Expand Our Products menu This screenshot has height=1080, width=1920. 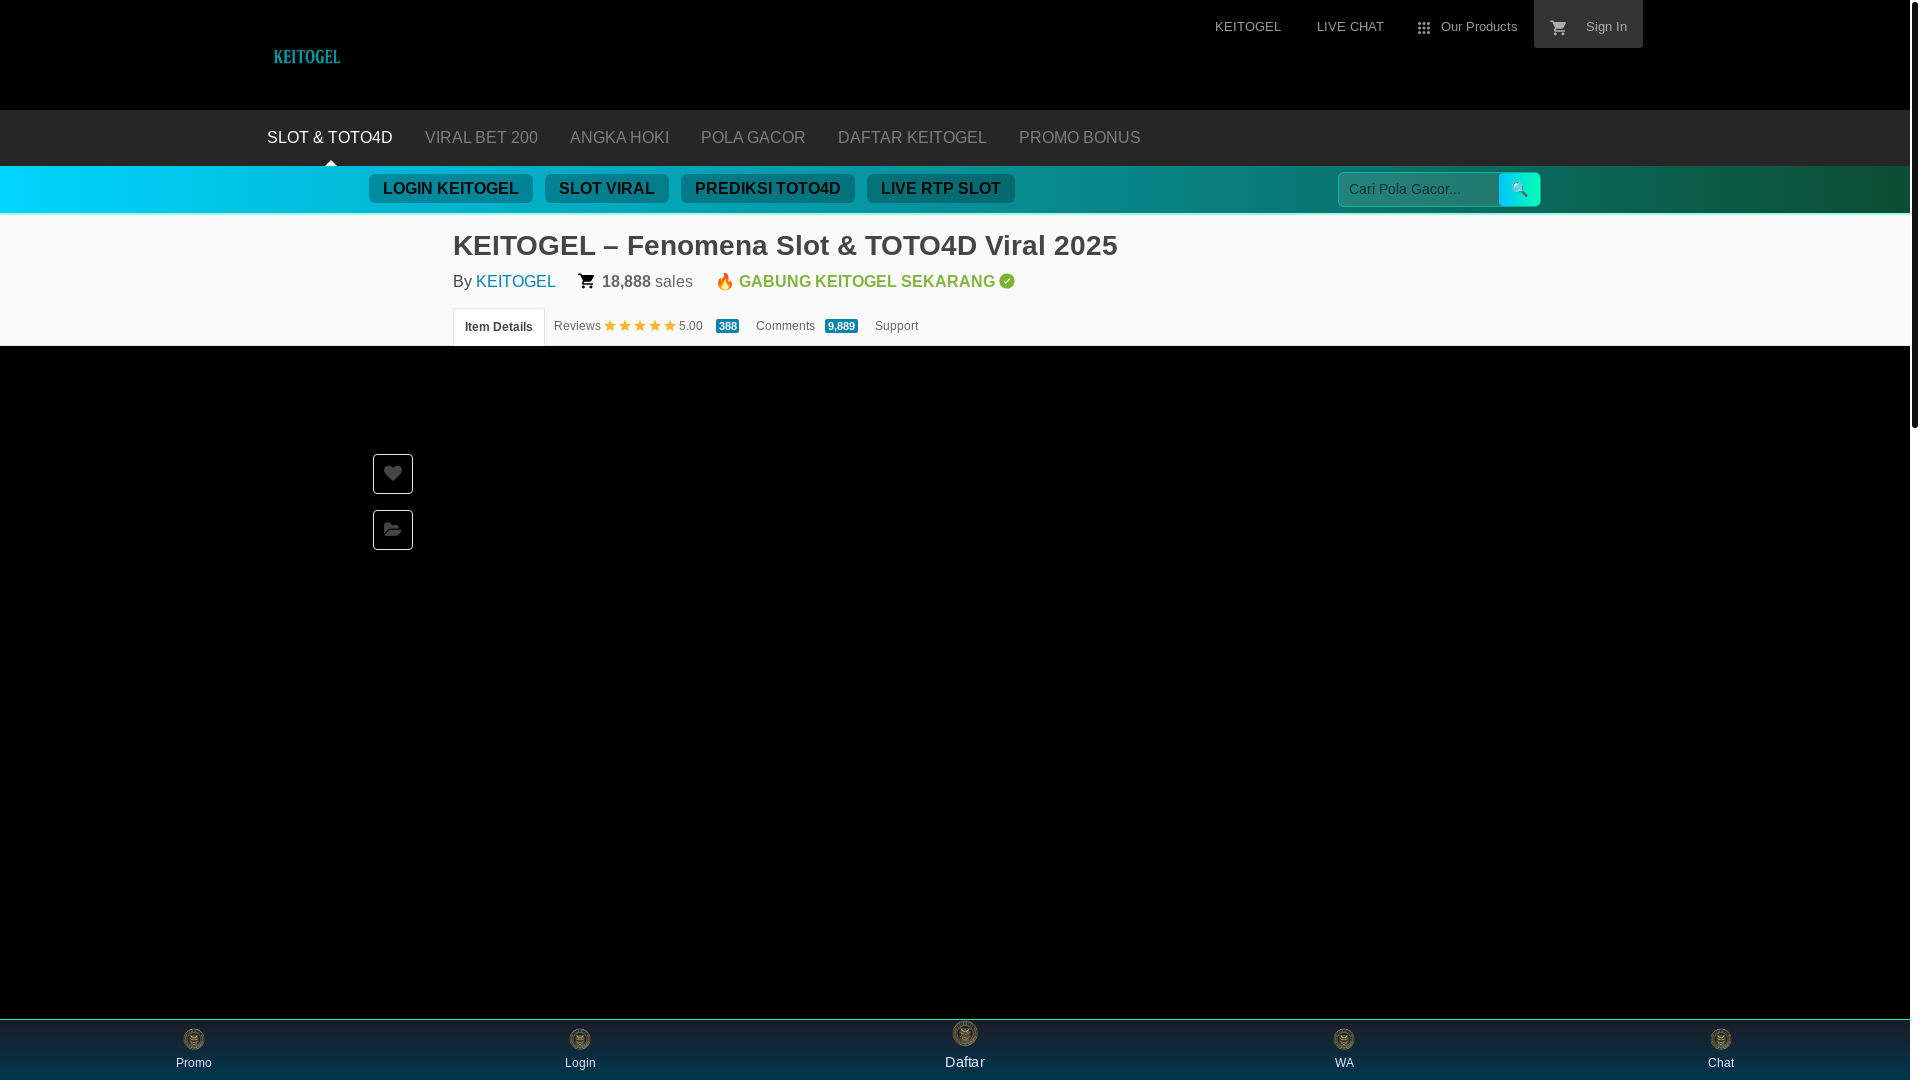tap(1467, 27)
